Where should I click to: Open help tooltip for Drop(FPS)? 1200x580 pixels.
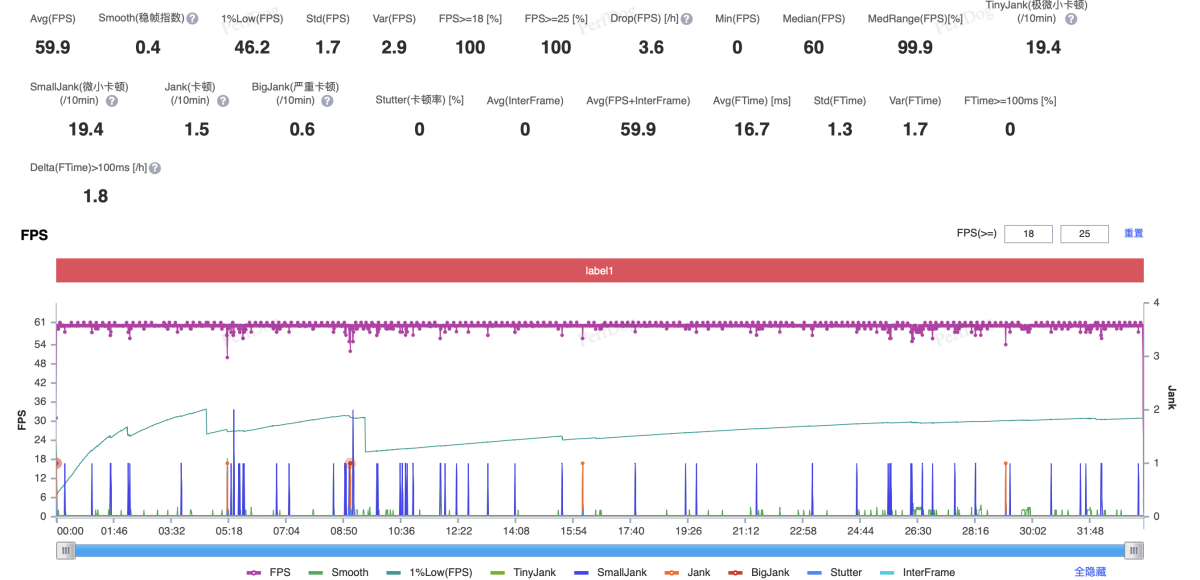[687, 19]
